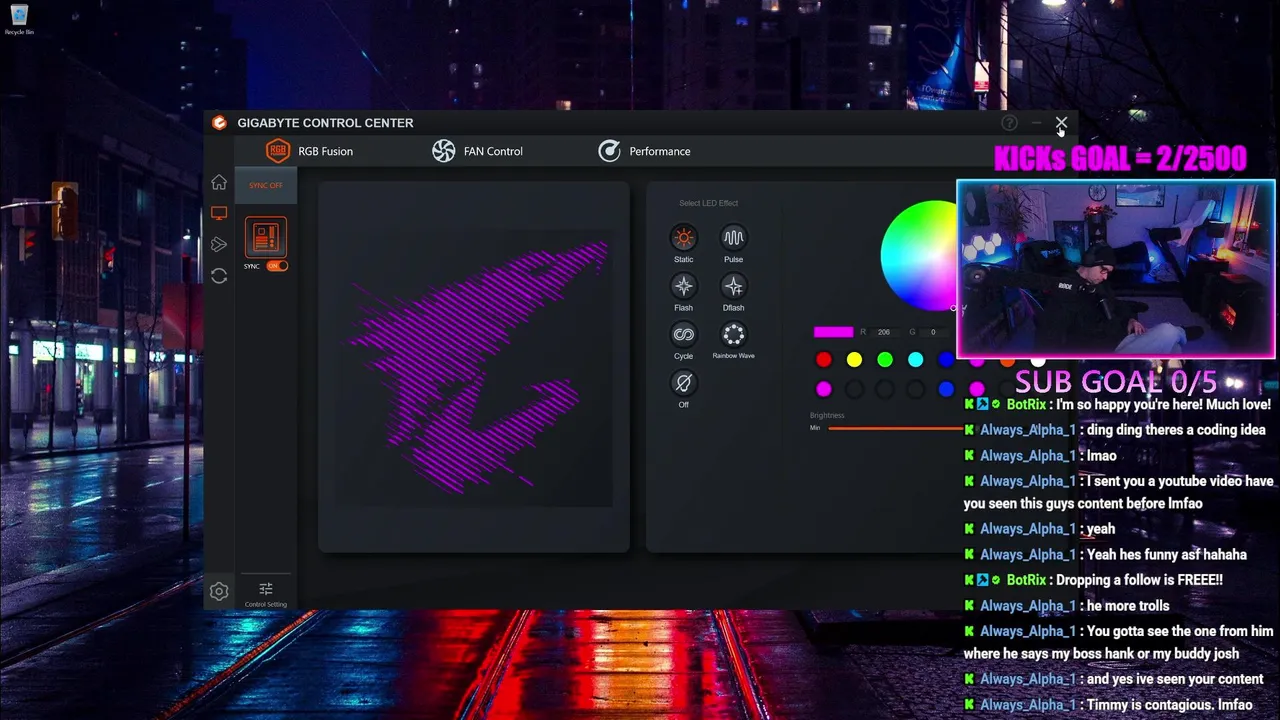Open Recycle Bin on desktop
Viewport: 1280px width, 720px height.
pyautogui.click(x=20, y=19)
